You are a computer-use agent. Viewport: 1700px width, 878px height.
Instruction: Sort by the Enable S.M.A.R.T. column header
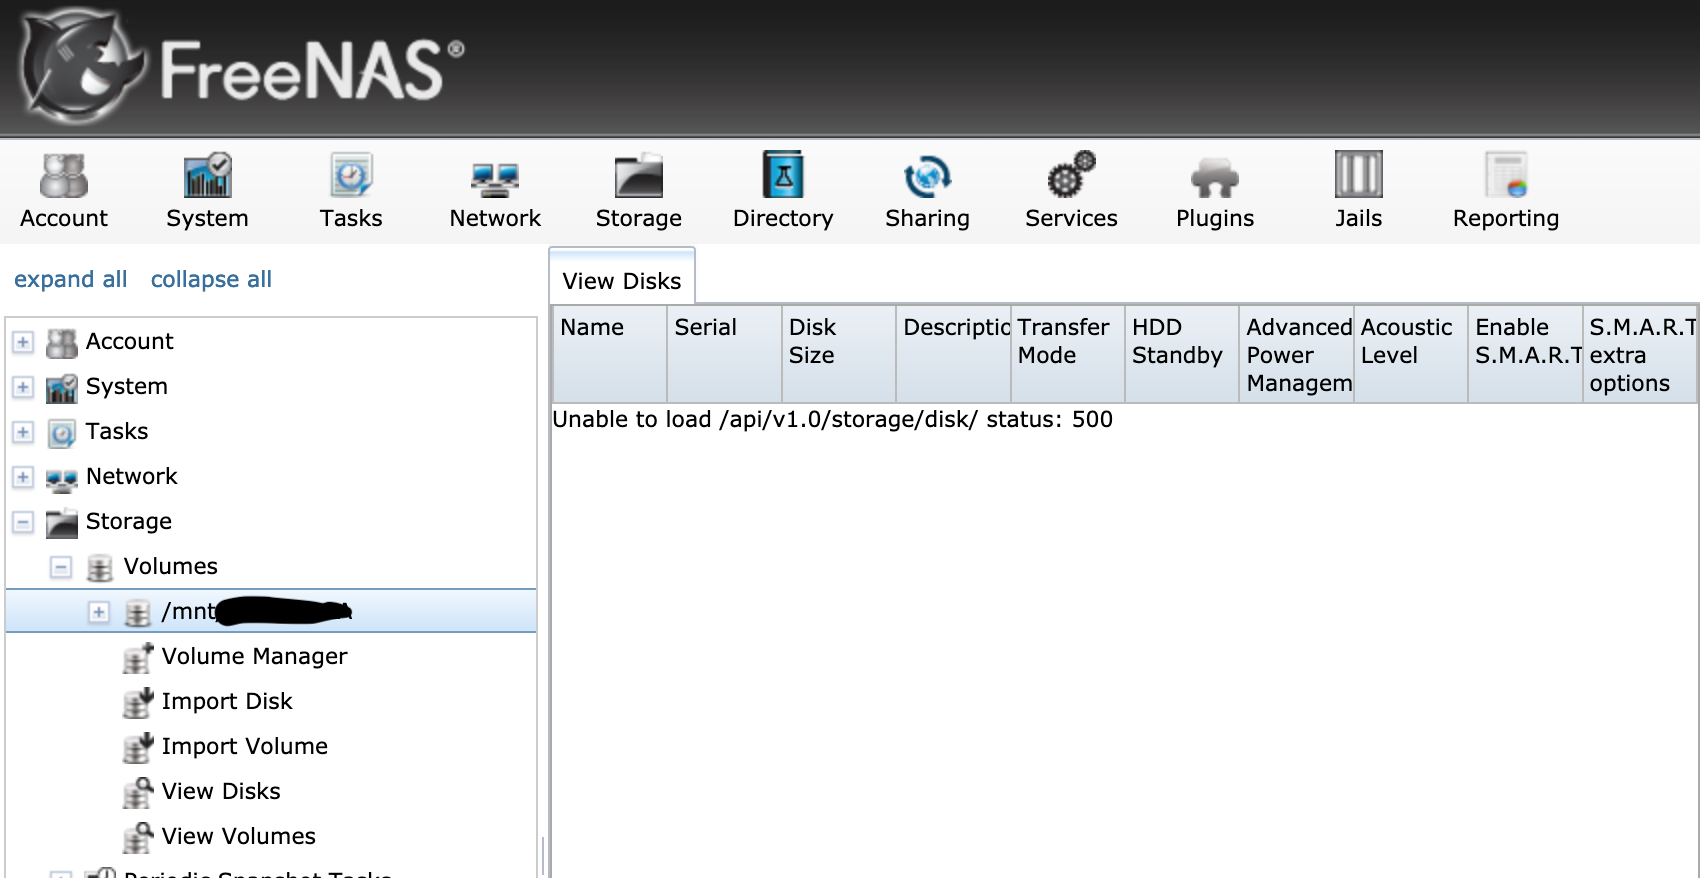1525,354
